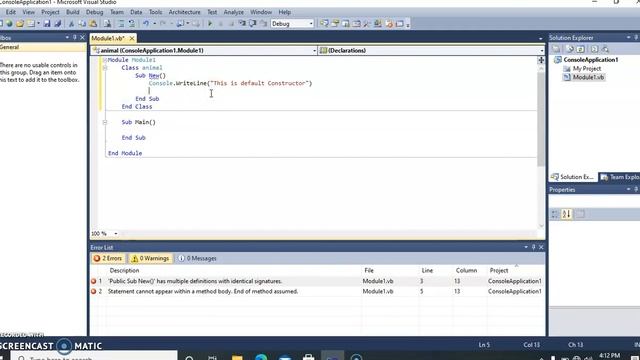
Task: Open the Architecture menu
Action: [184, 12]
